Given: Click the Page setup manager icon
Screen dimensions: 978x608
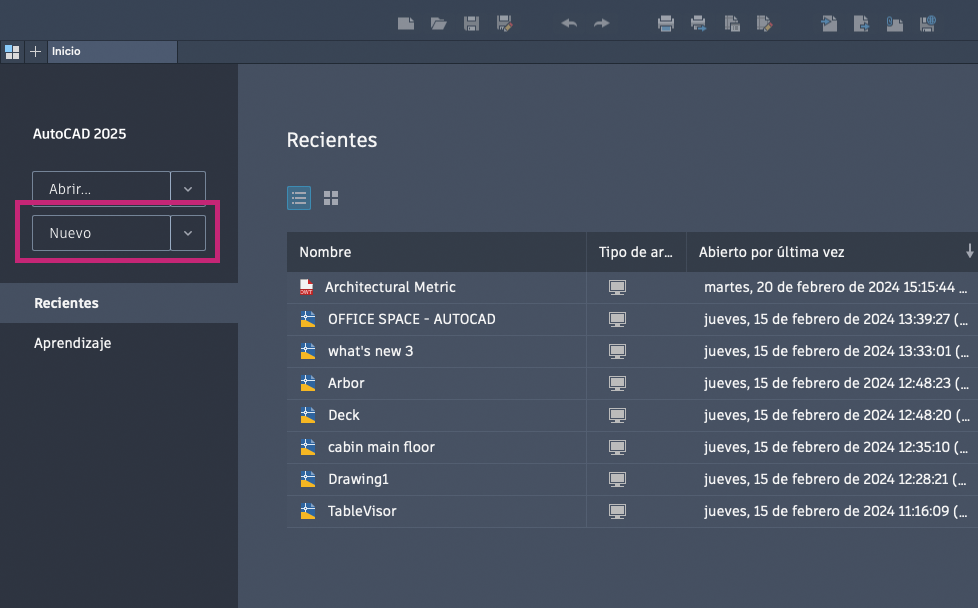Looking at the screenshot, I should pyautogui.click(x=732, y=24).
